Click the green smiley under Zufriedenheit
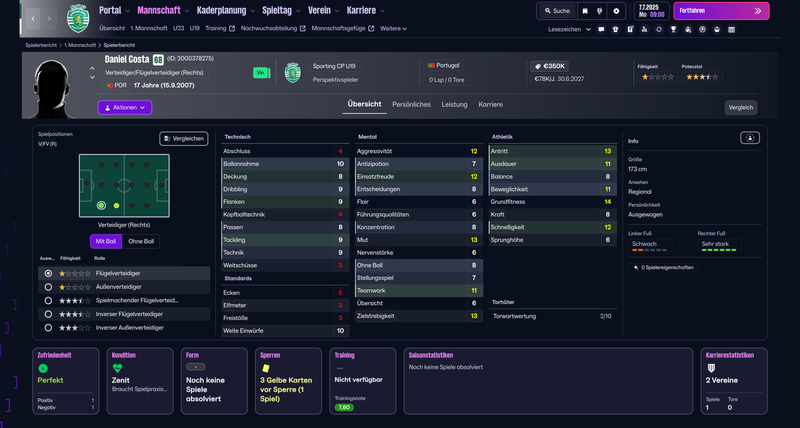Screen dimensions: 800x428 point(42,368)
